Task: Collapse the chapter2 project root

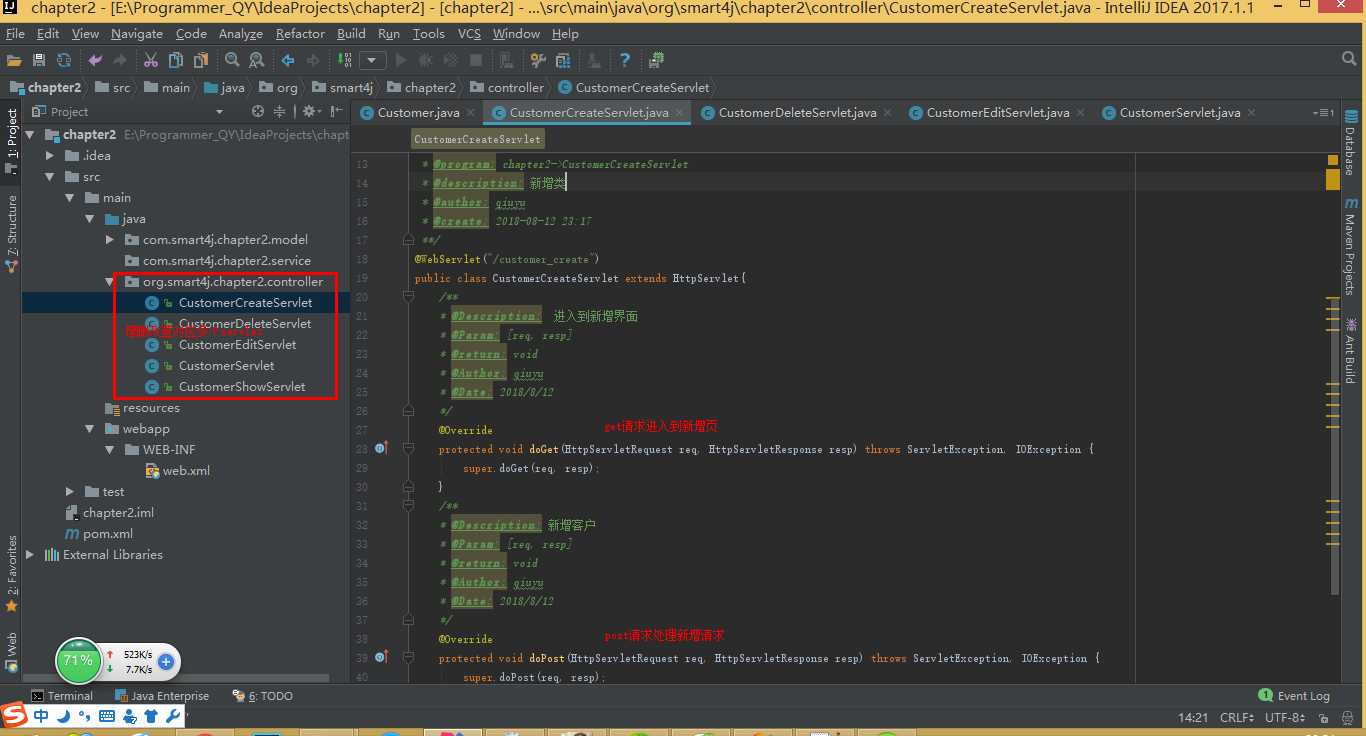Action: tap(31, 134)
